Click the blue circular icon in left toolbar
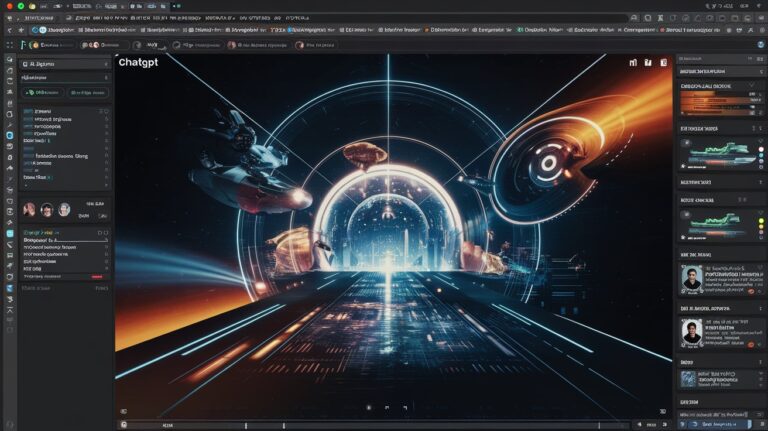The height and width of the screenshot is (431, 768). click(9, 134)
